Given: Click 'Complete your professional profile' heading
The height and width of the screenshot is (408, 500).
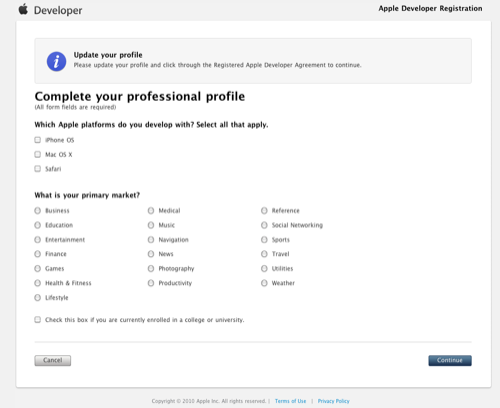Looking at the screenshot, I should 140,96.
